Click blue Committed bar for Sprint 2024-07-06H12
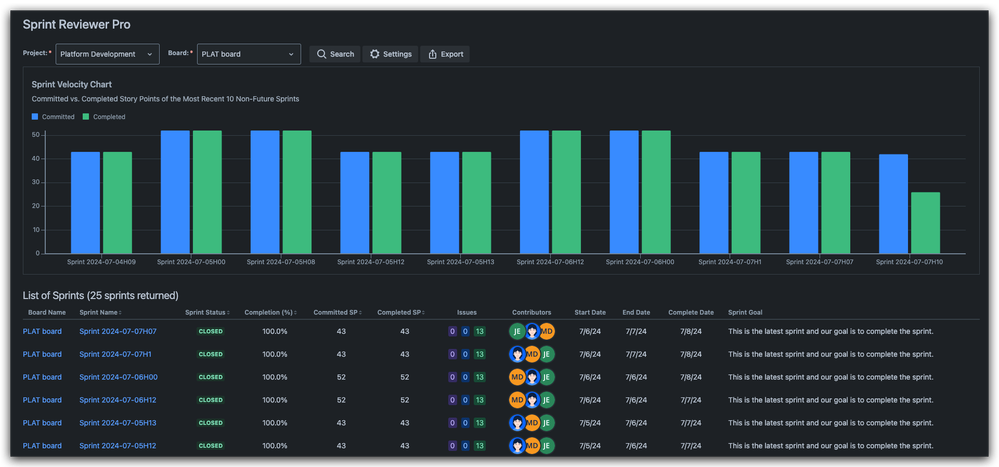The width and height of the screenshot is (999, 467). (535, 192)
